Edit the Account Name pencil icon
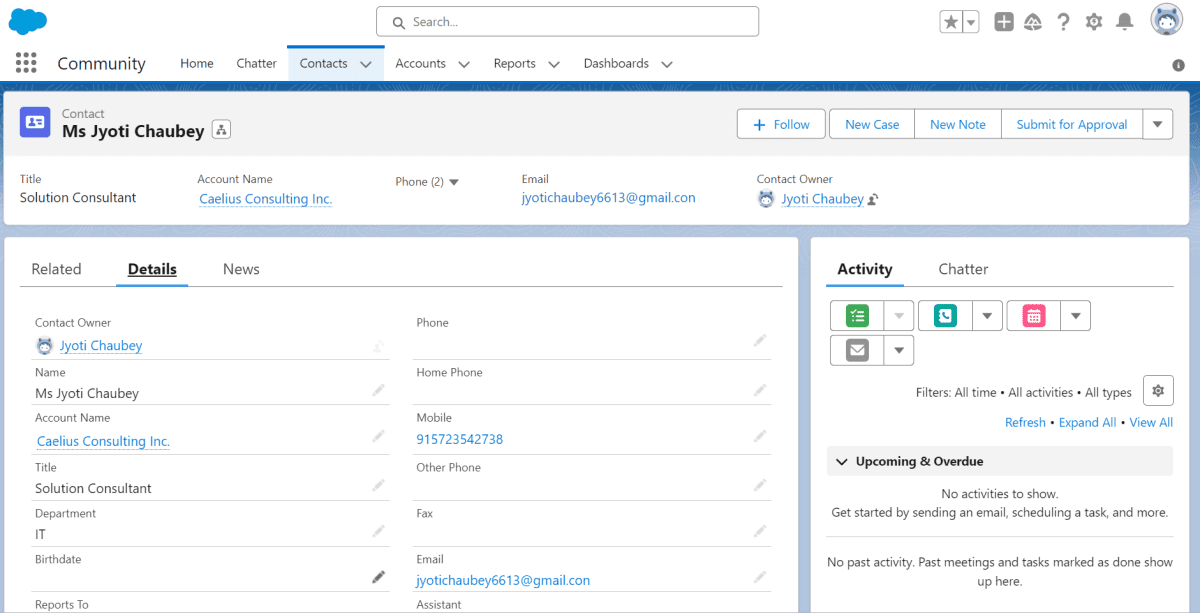The height and width of the screenshot is (613, 1200). coord(378,436)
